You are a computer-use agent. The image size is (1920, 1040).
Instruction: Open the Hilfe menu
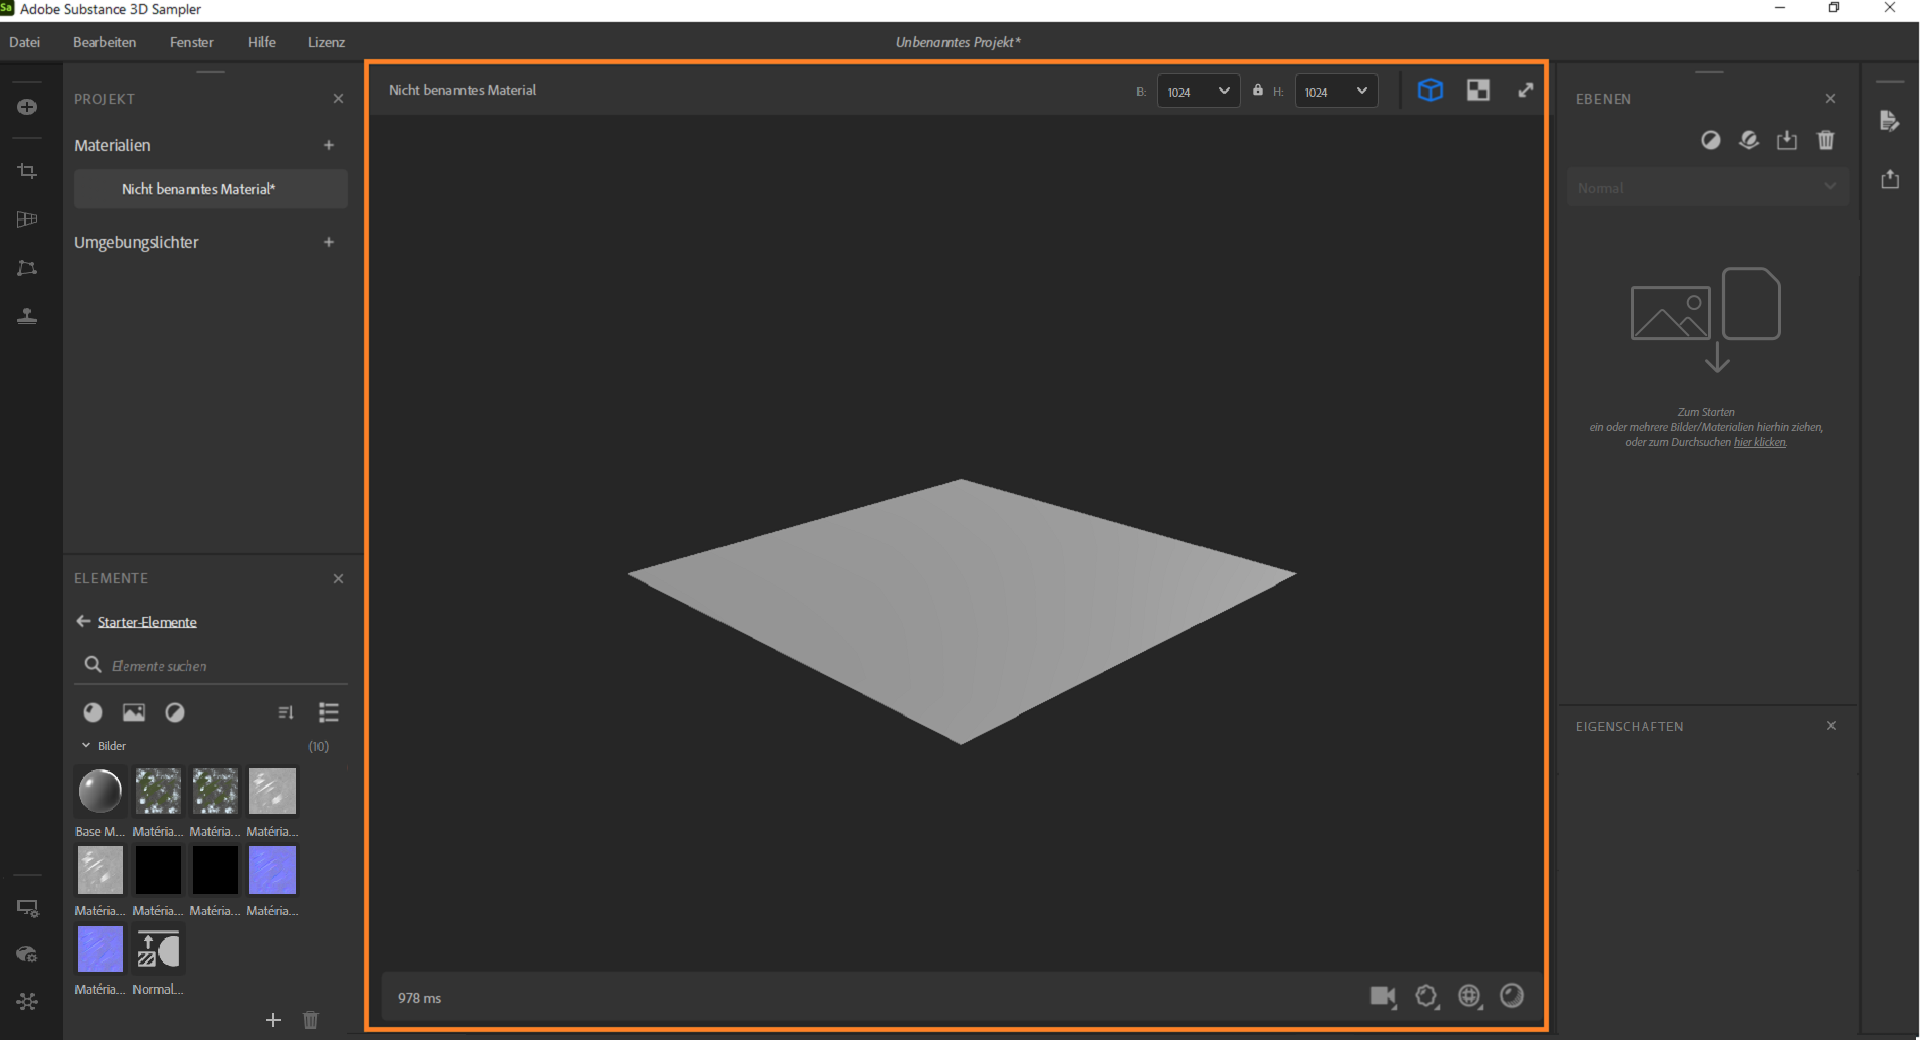pyautogui.click(x=262, y=42)
